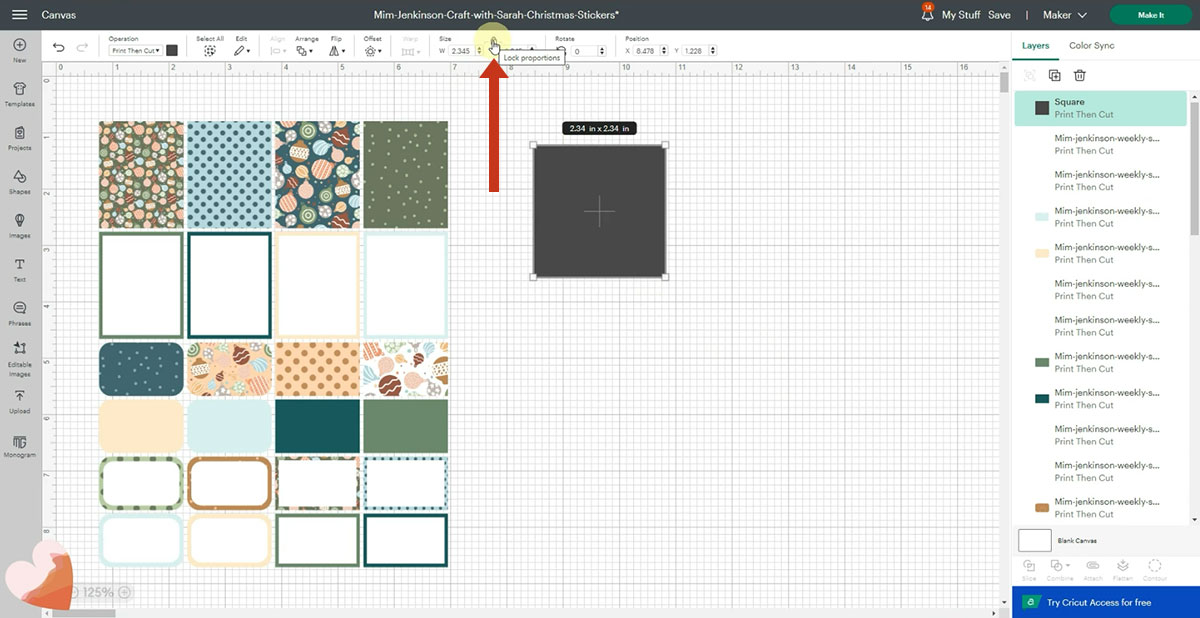This screenshot has width=1200, height=618.
Task: Open the Monogram tool
Action: click(19, 444)
